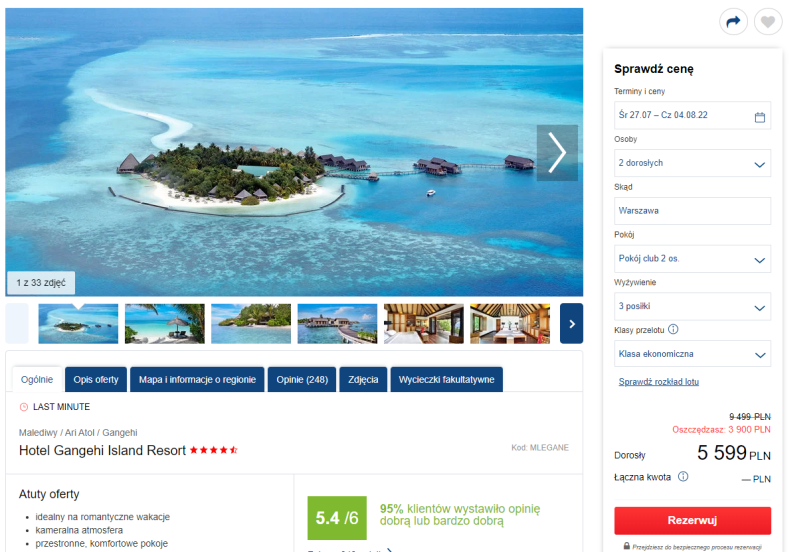Open Mapa i informacje o regionie tab

pos(197,380)
